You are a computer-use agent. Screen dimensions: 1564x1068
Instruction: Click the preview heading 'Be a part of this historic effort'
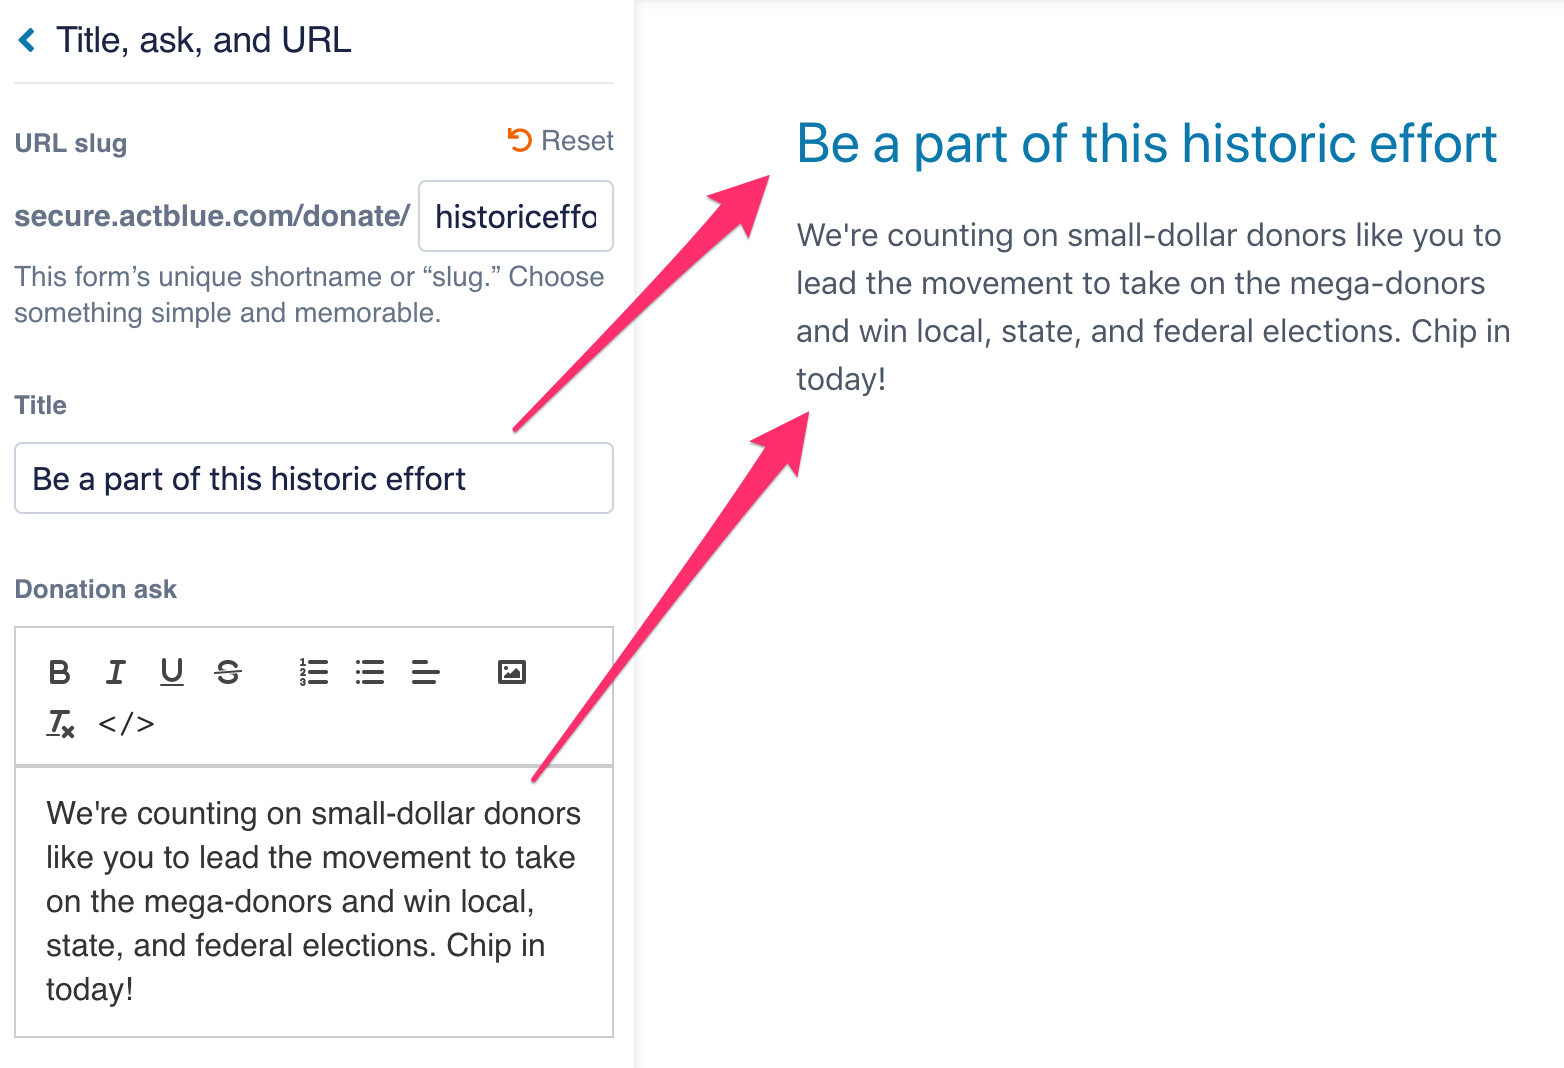tap(1146, 144)
